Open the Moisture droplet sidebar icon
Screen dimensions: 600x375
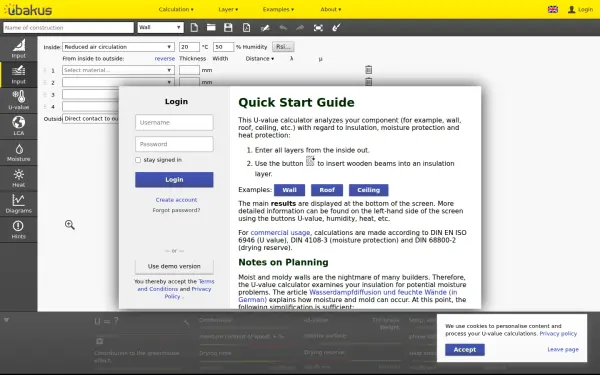point(18,152)
